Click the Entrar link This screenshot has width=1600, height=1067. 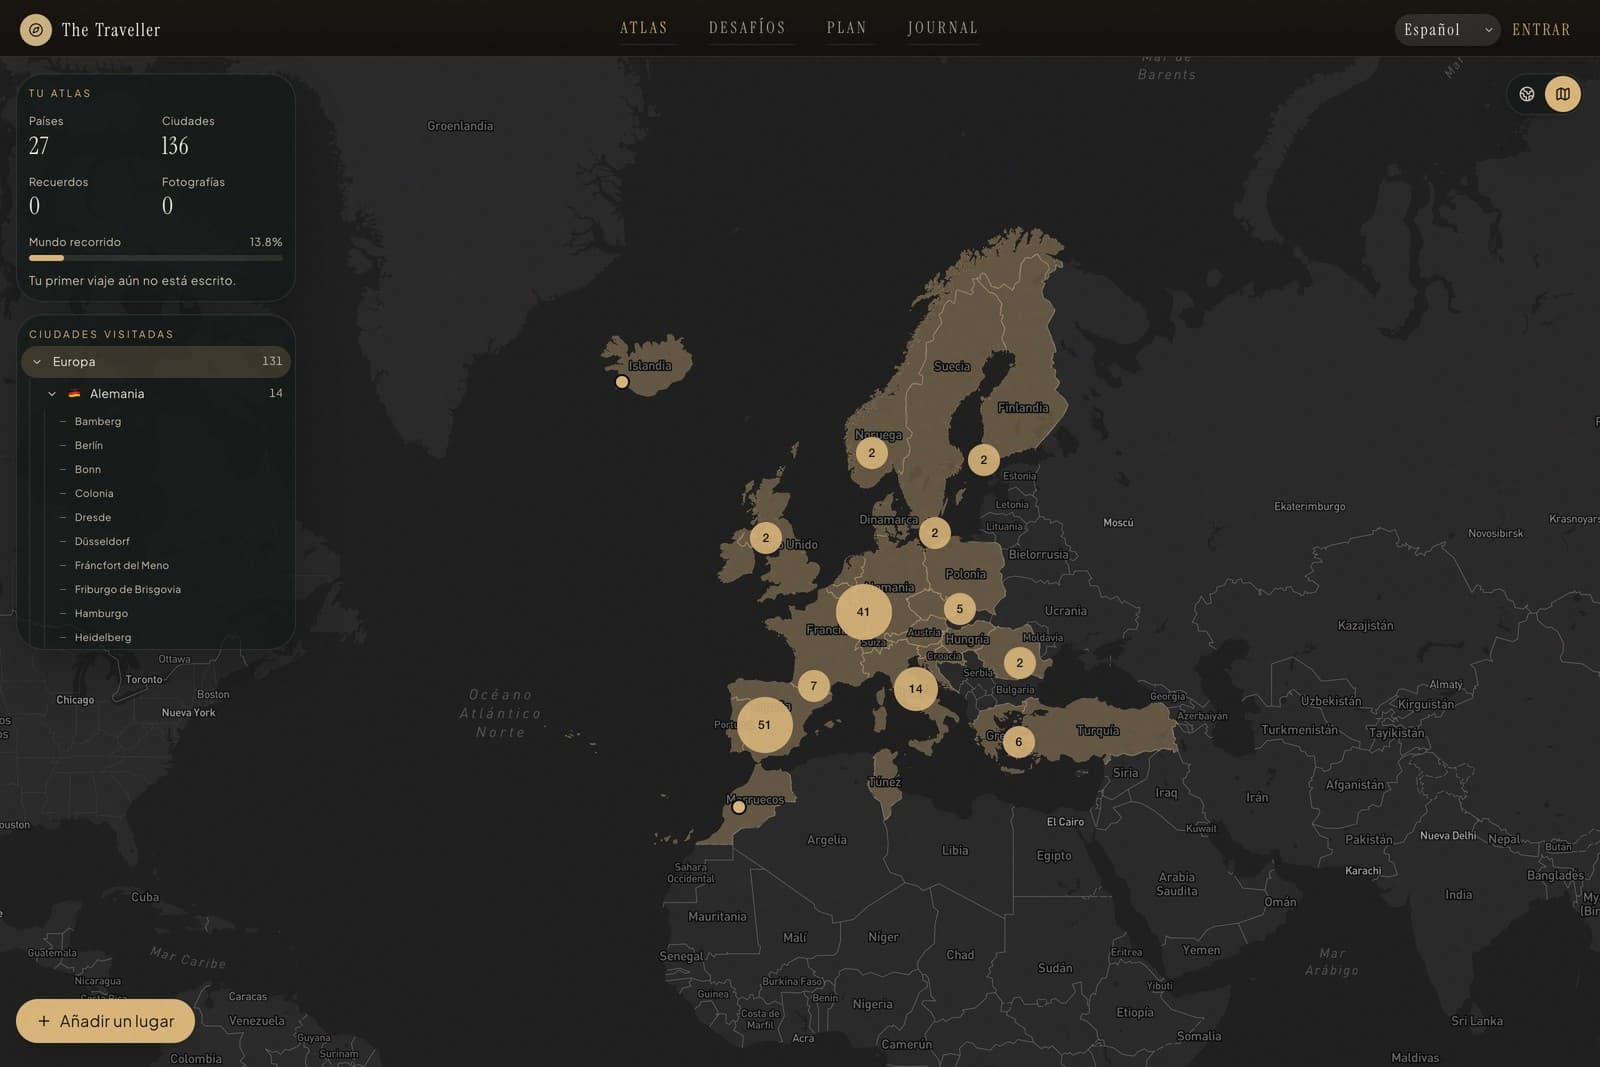(1541, 30)
